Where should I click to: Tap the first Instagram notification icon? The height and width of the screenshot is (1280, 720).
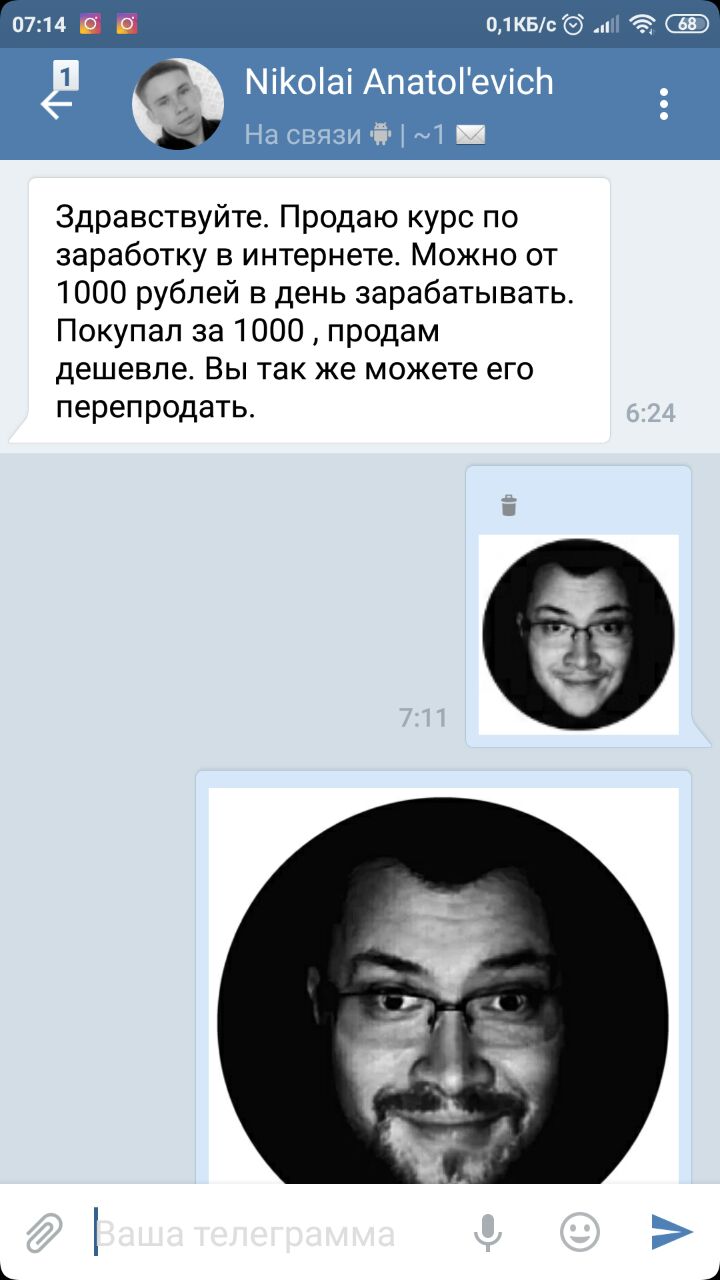(90, 24)
